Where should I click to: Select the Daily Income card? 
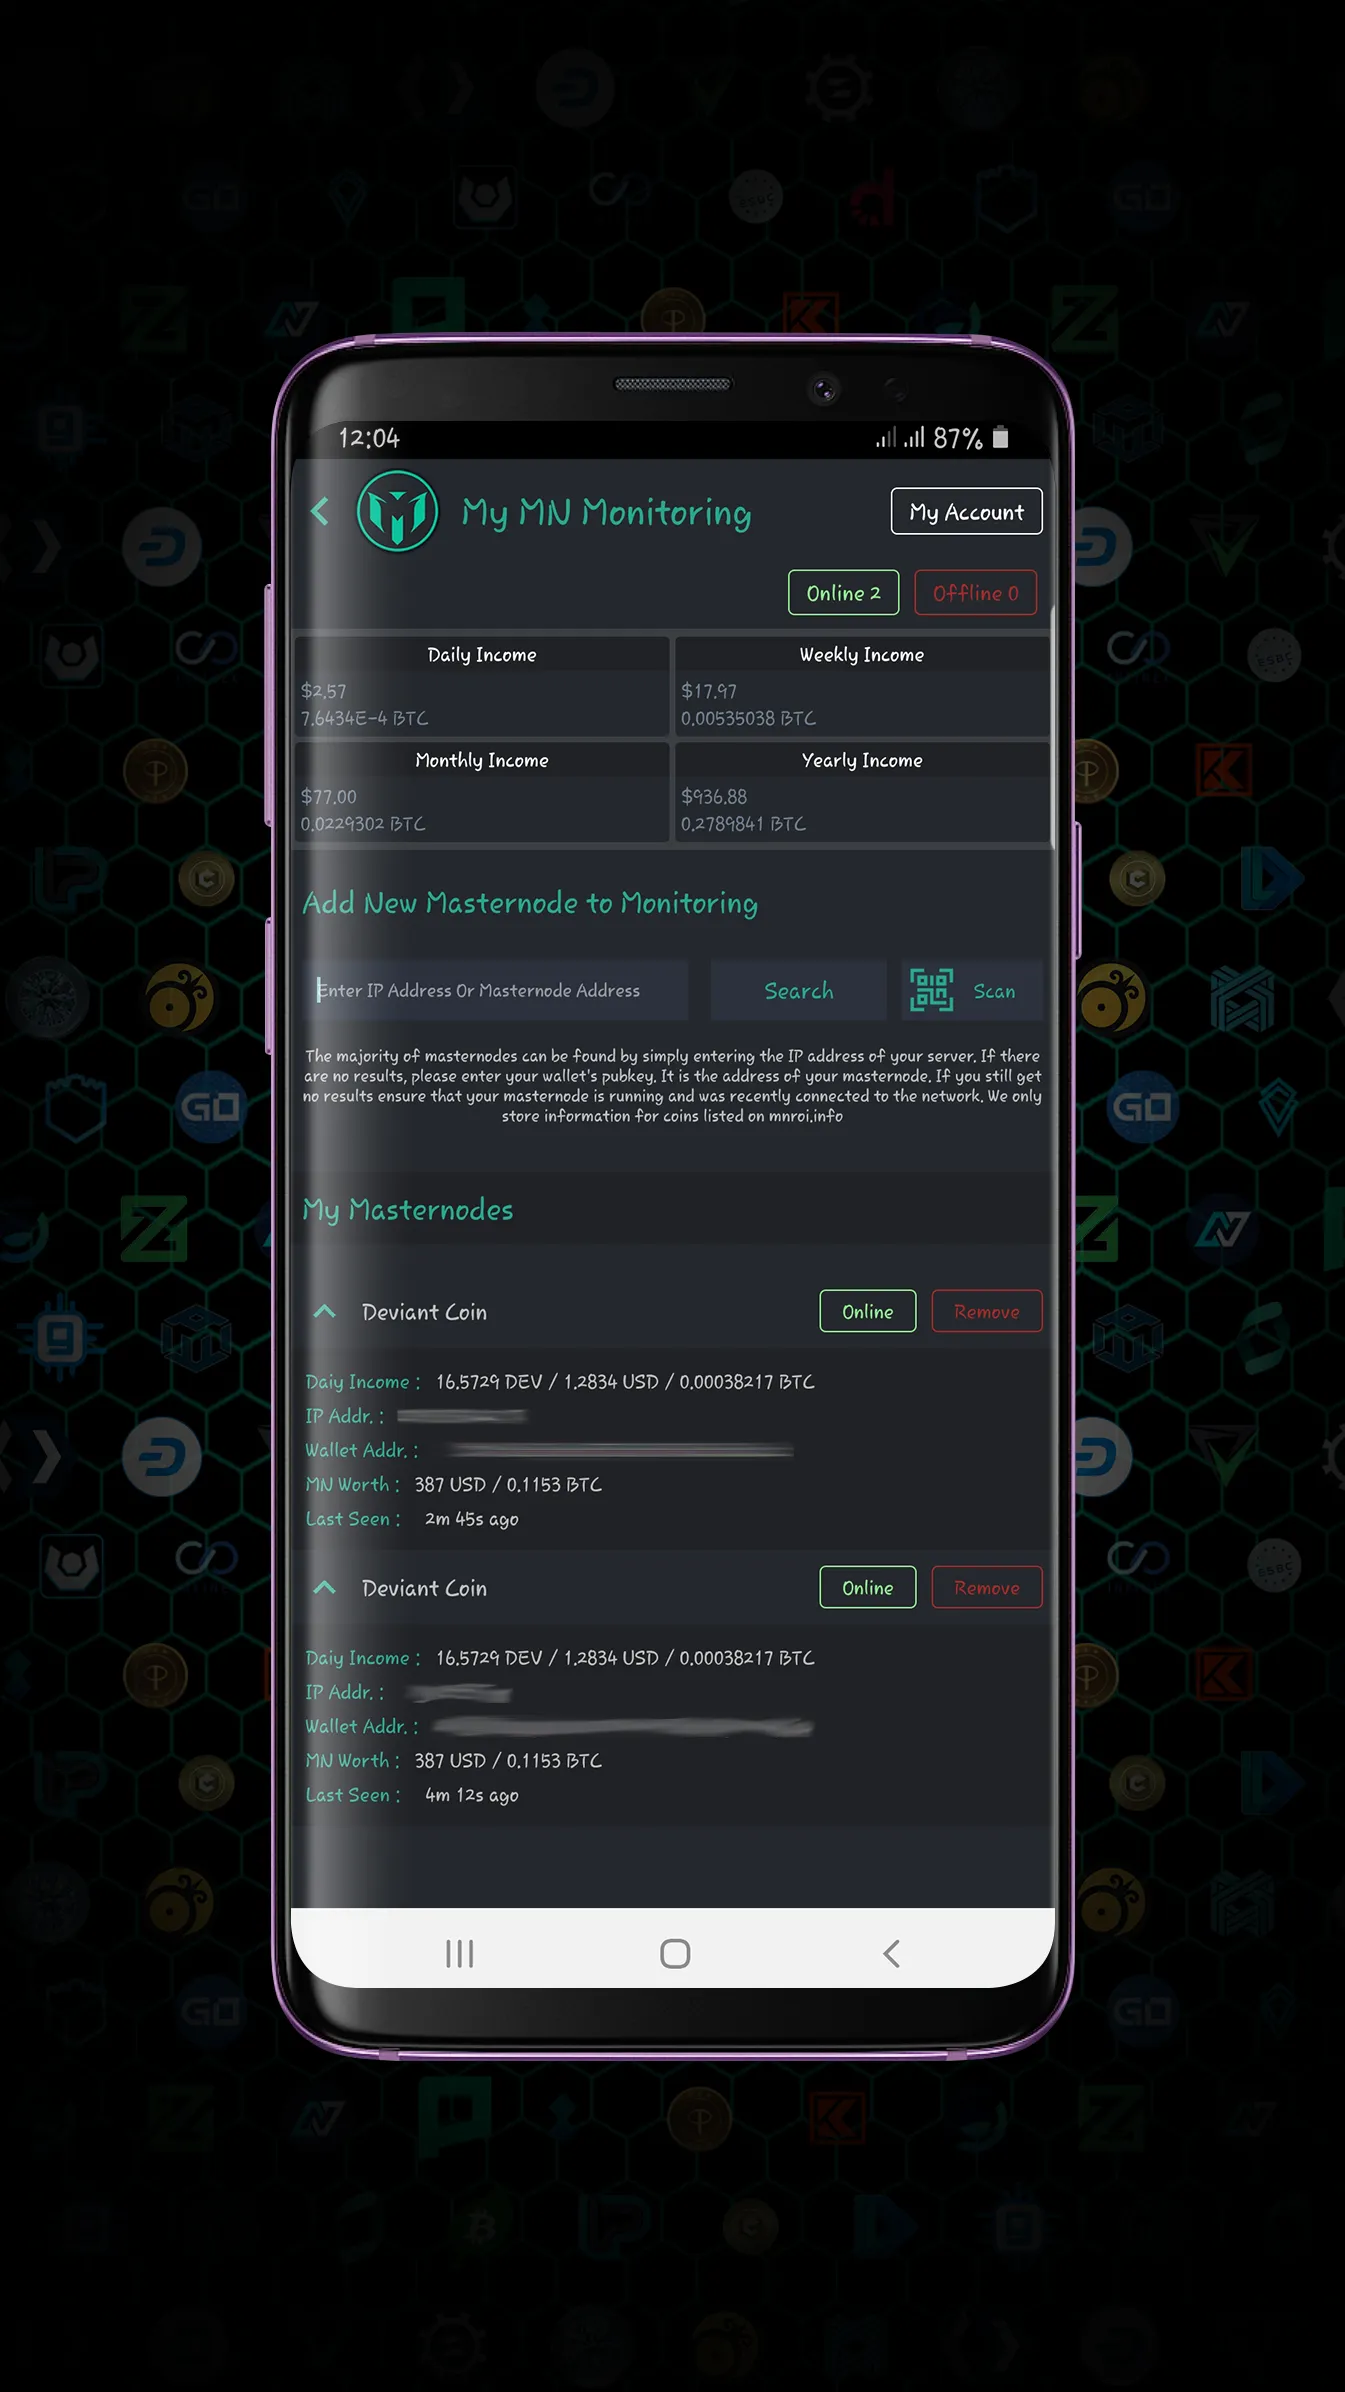click(482, 686)
